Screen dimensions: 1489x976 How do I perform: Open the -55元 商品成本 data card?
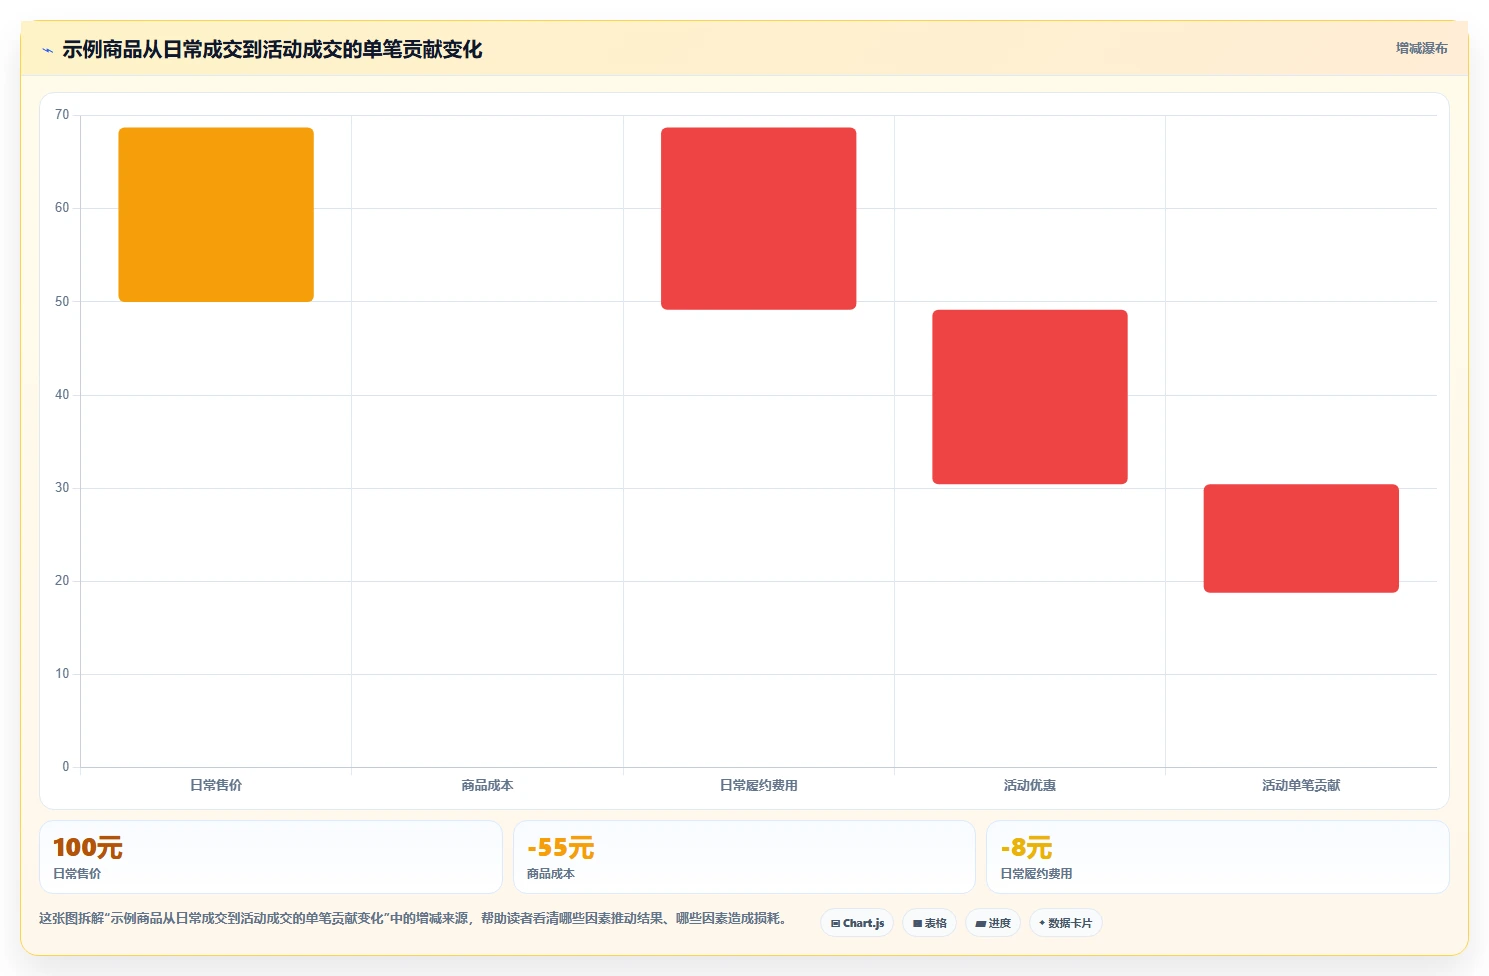[744, 857]
